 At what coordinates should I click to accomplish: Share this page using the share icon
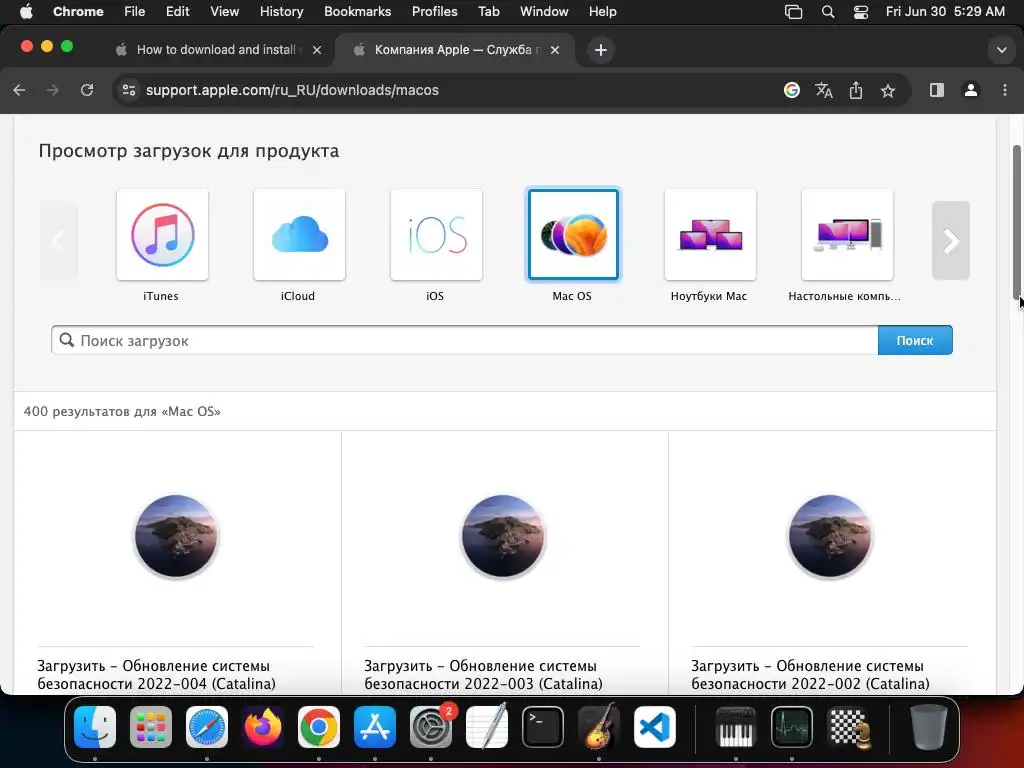coord(856,90)
